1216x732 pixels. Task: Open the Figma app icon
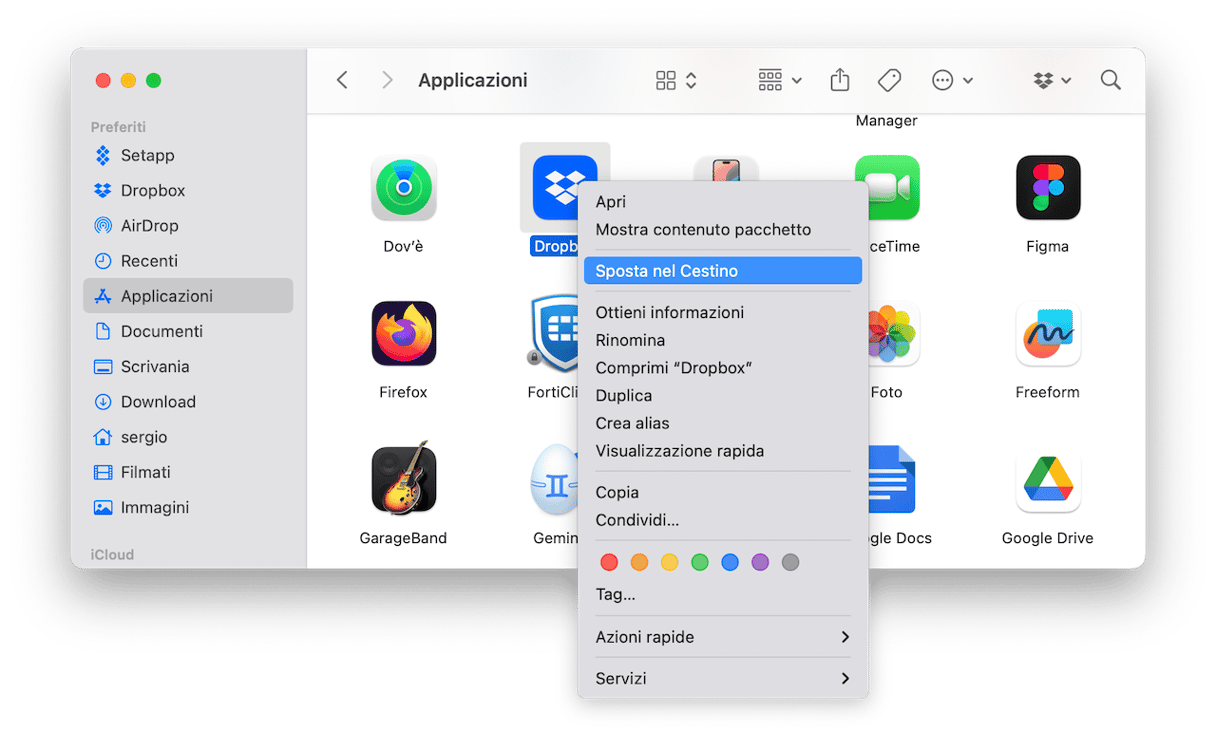pyautogui.click(x=1047, y=188)
